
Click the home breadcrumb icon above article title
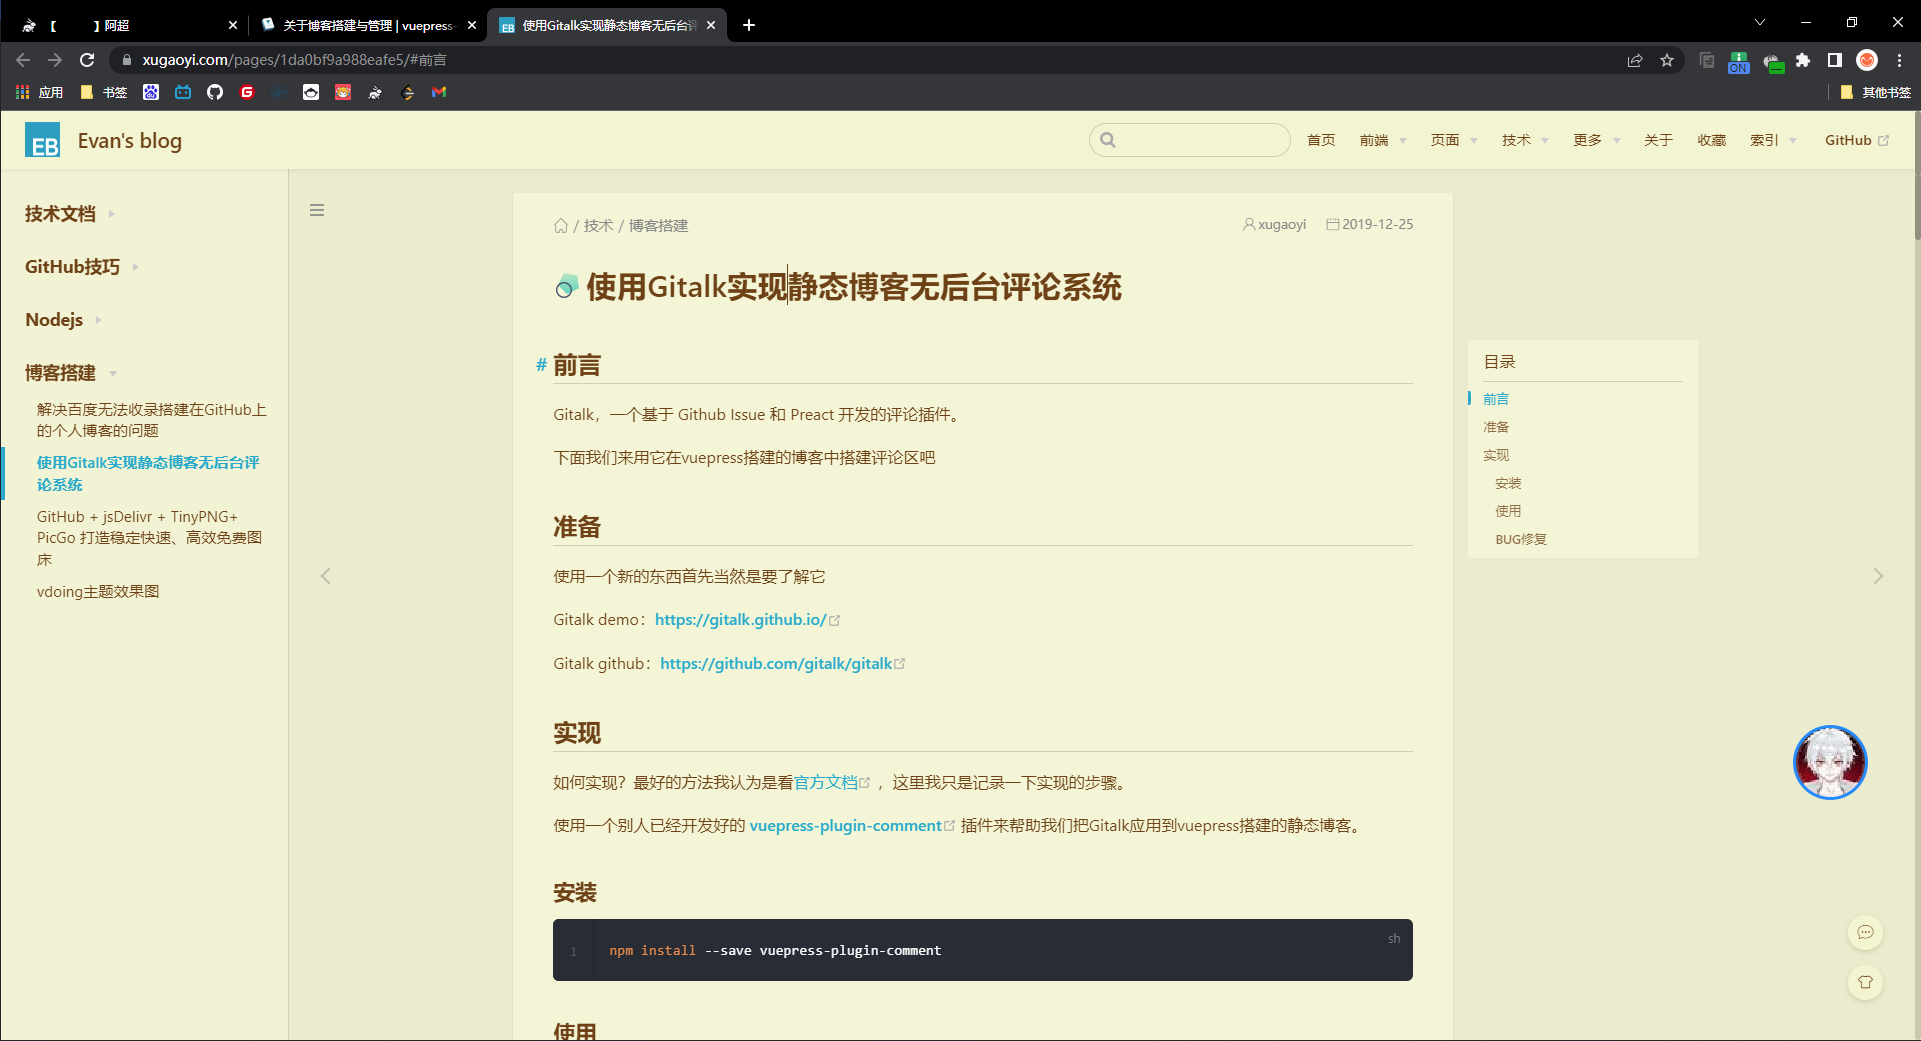tap(561, 225)
